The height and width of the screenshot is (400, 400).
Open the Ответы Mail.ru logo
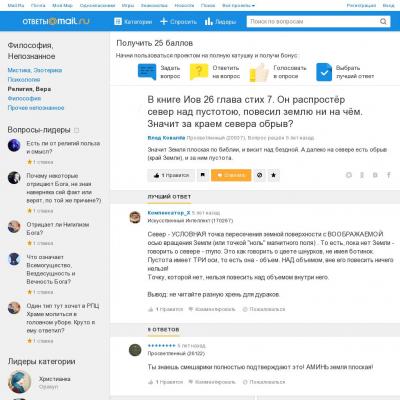56,21
